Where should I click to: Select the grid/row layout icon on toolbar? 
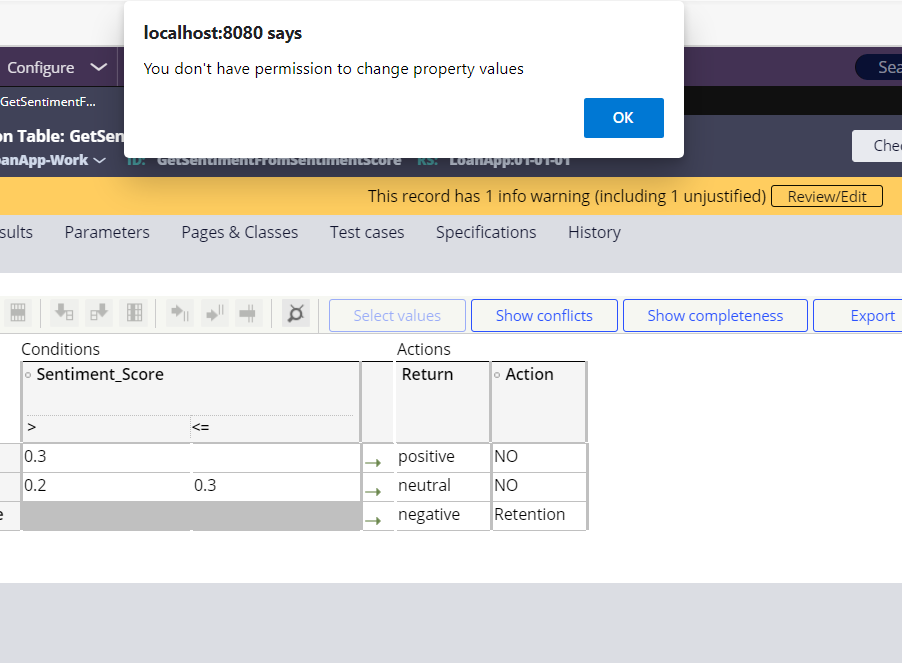(18, 314)
